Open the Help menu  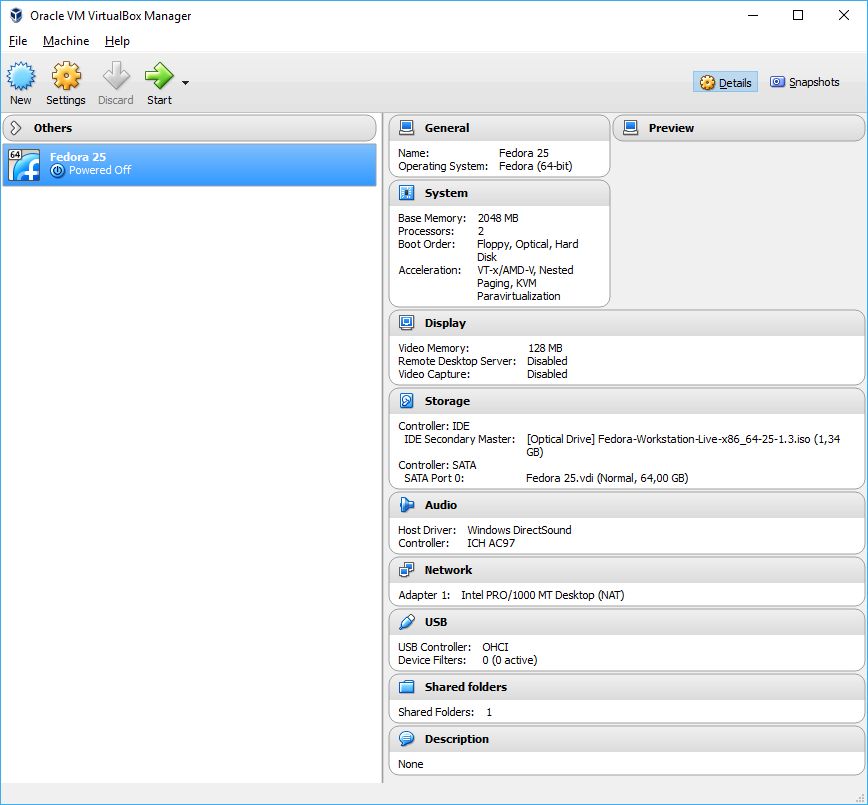pyautogui.click(x=117, y=41)
